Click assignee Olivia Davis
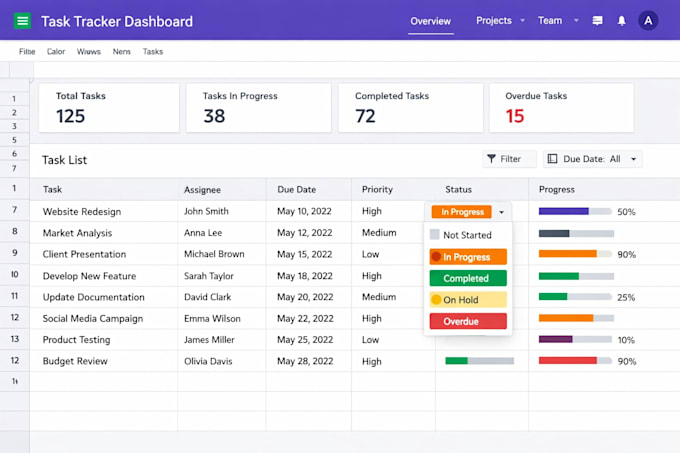680x453 pixels. click(x=208, y=361)
